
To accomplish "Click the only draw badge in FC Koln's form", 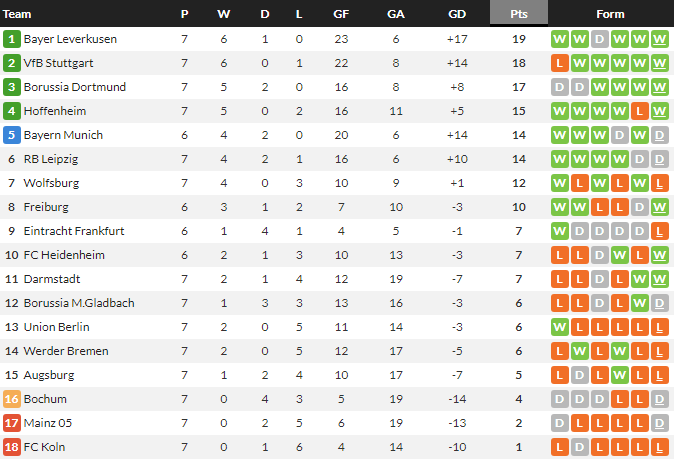I will click(x=579, y=447).
